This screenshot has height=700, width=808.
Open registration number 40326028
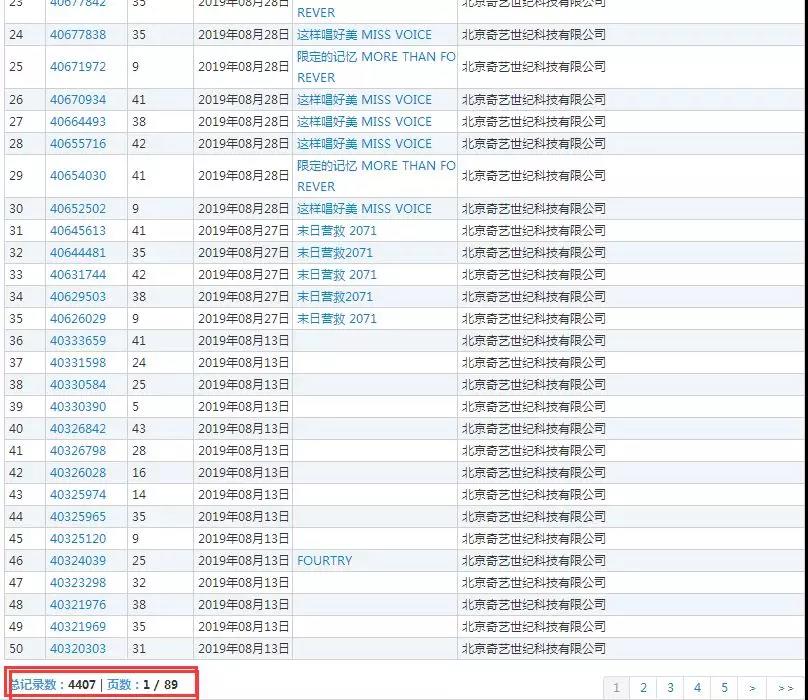[x=78, y=473]
